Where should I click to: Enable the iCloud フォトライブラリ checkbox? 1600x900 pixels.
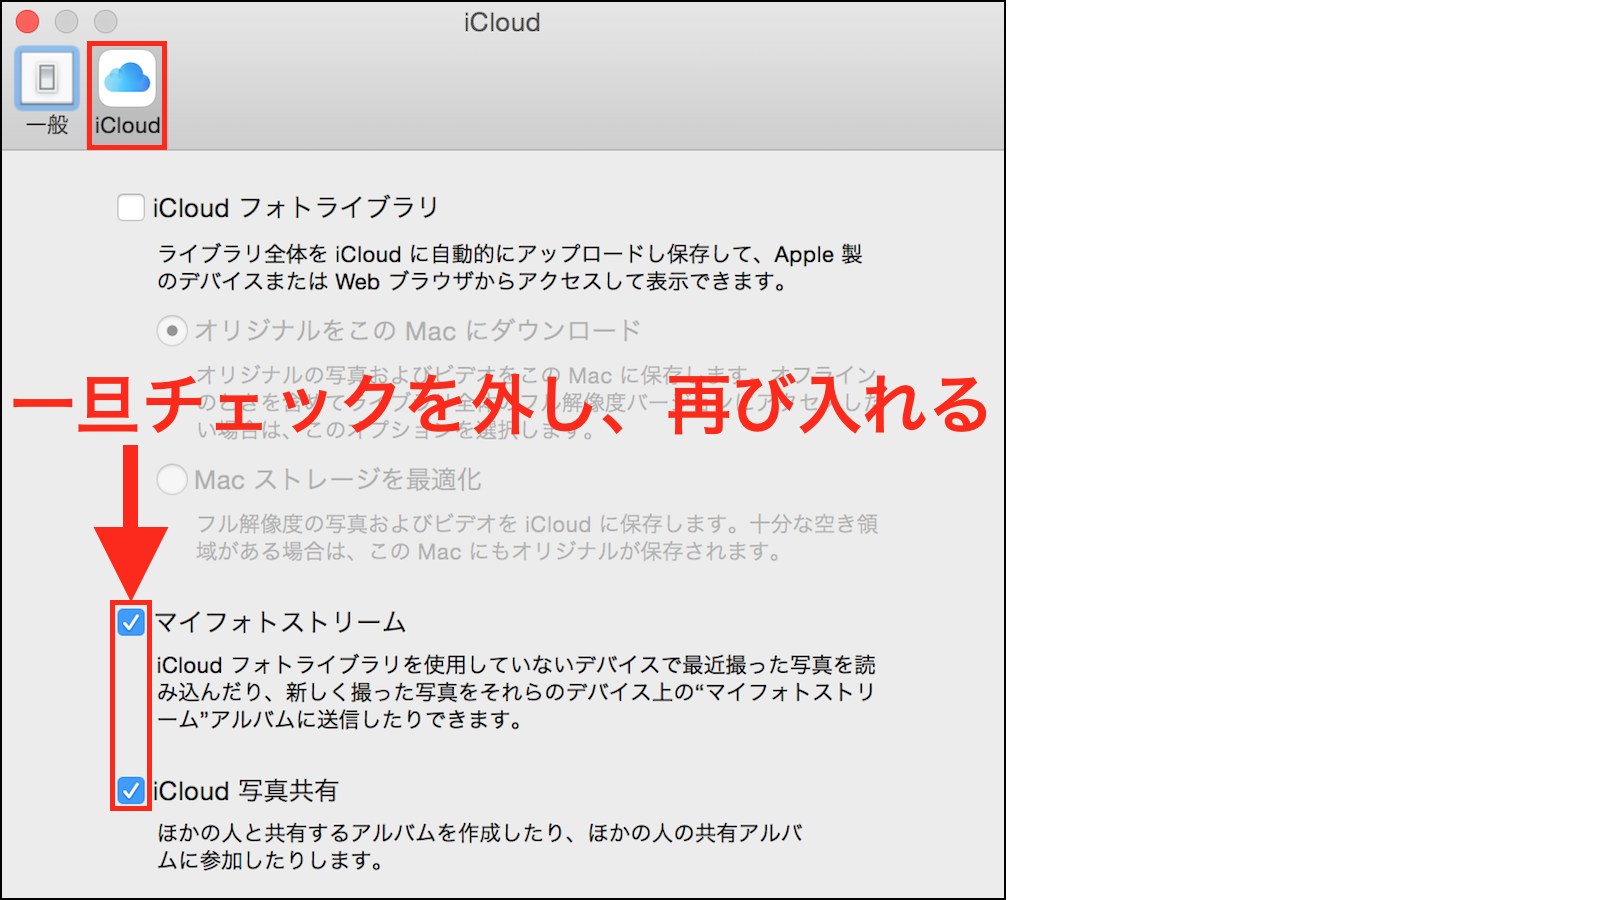pyautogui.click(x=131, y=207)
